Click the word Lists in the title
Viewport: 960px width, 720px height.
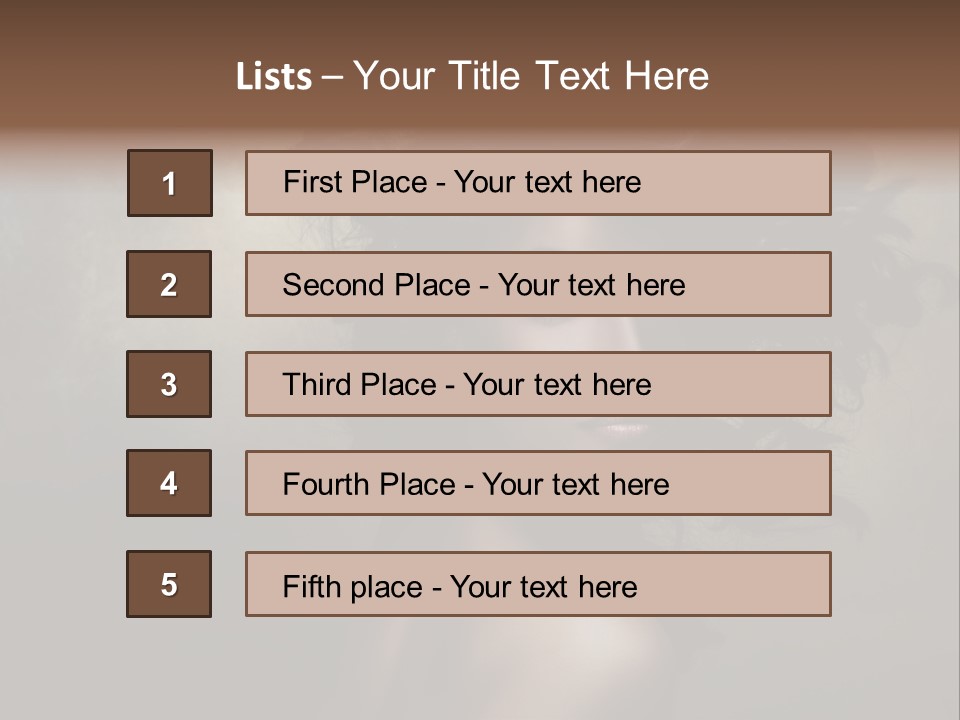[x=273, y=77]
